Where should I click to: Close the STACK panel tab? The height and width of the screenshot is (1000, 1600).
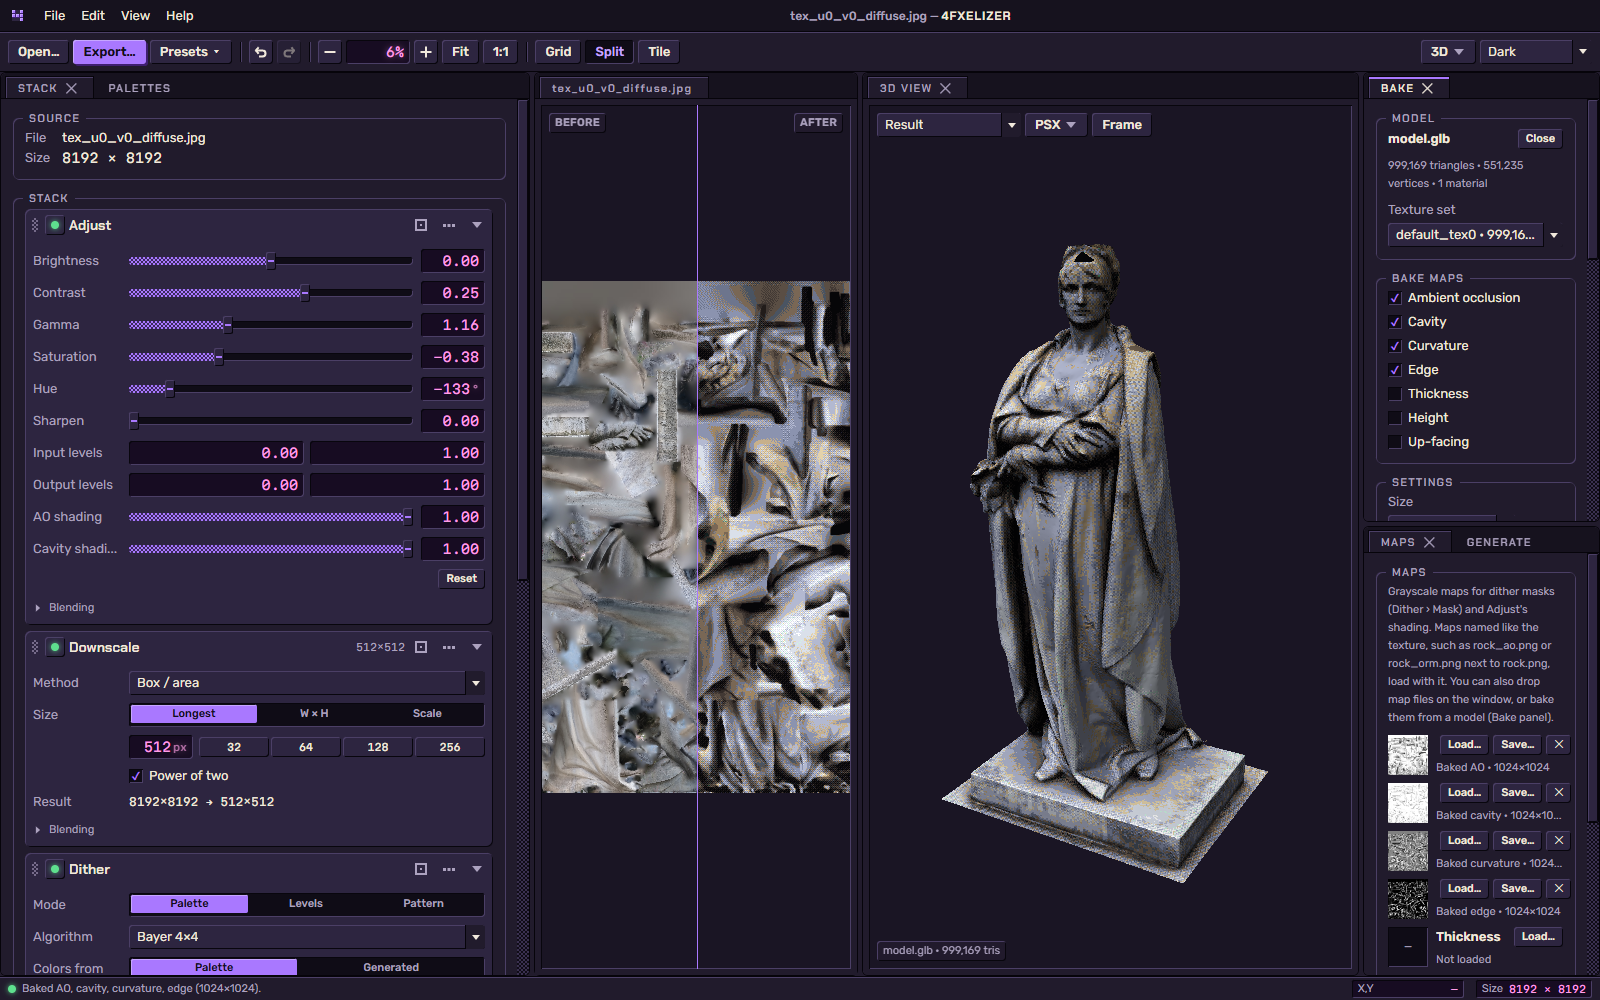click(x=72, y=88)
